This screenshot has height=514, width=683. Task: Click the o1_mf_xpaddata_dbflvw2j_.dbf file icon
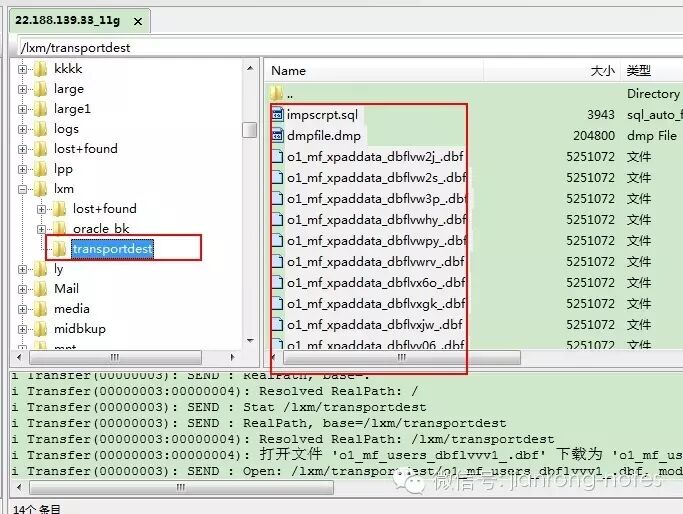click(277, 156)
